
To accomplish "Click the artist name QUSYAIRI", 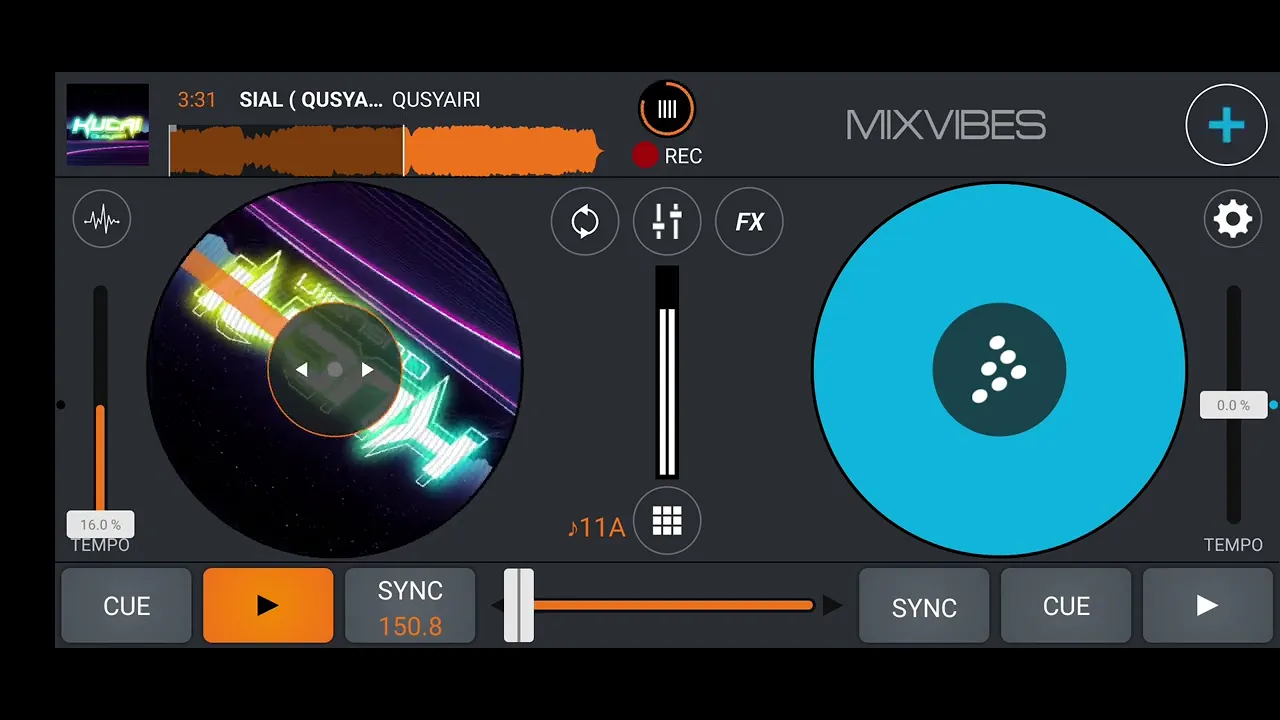I will point(436,100).
